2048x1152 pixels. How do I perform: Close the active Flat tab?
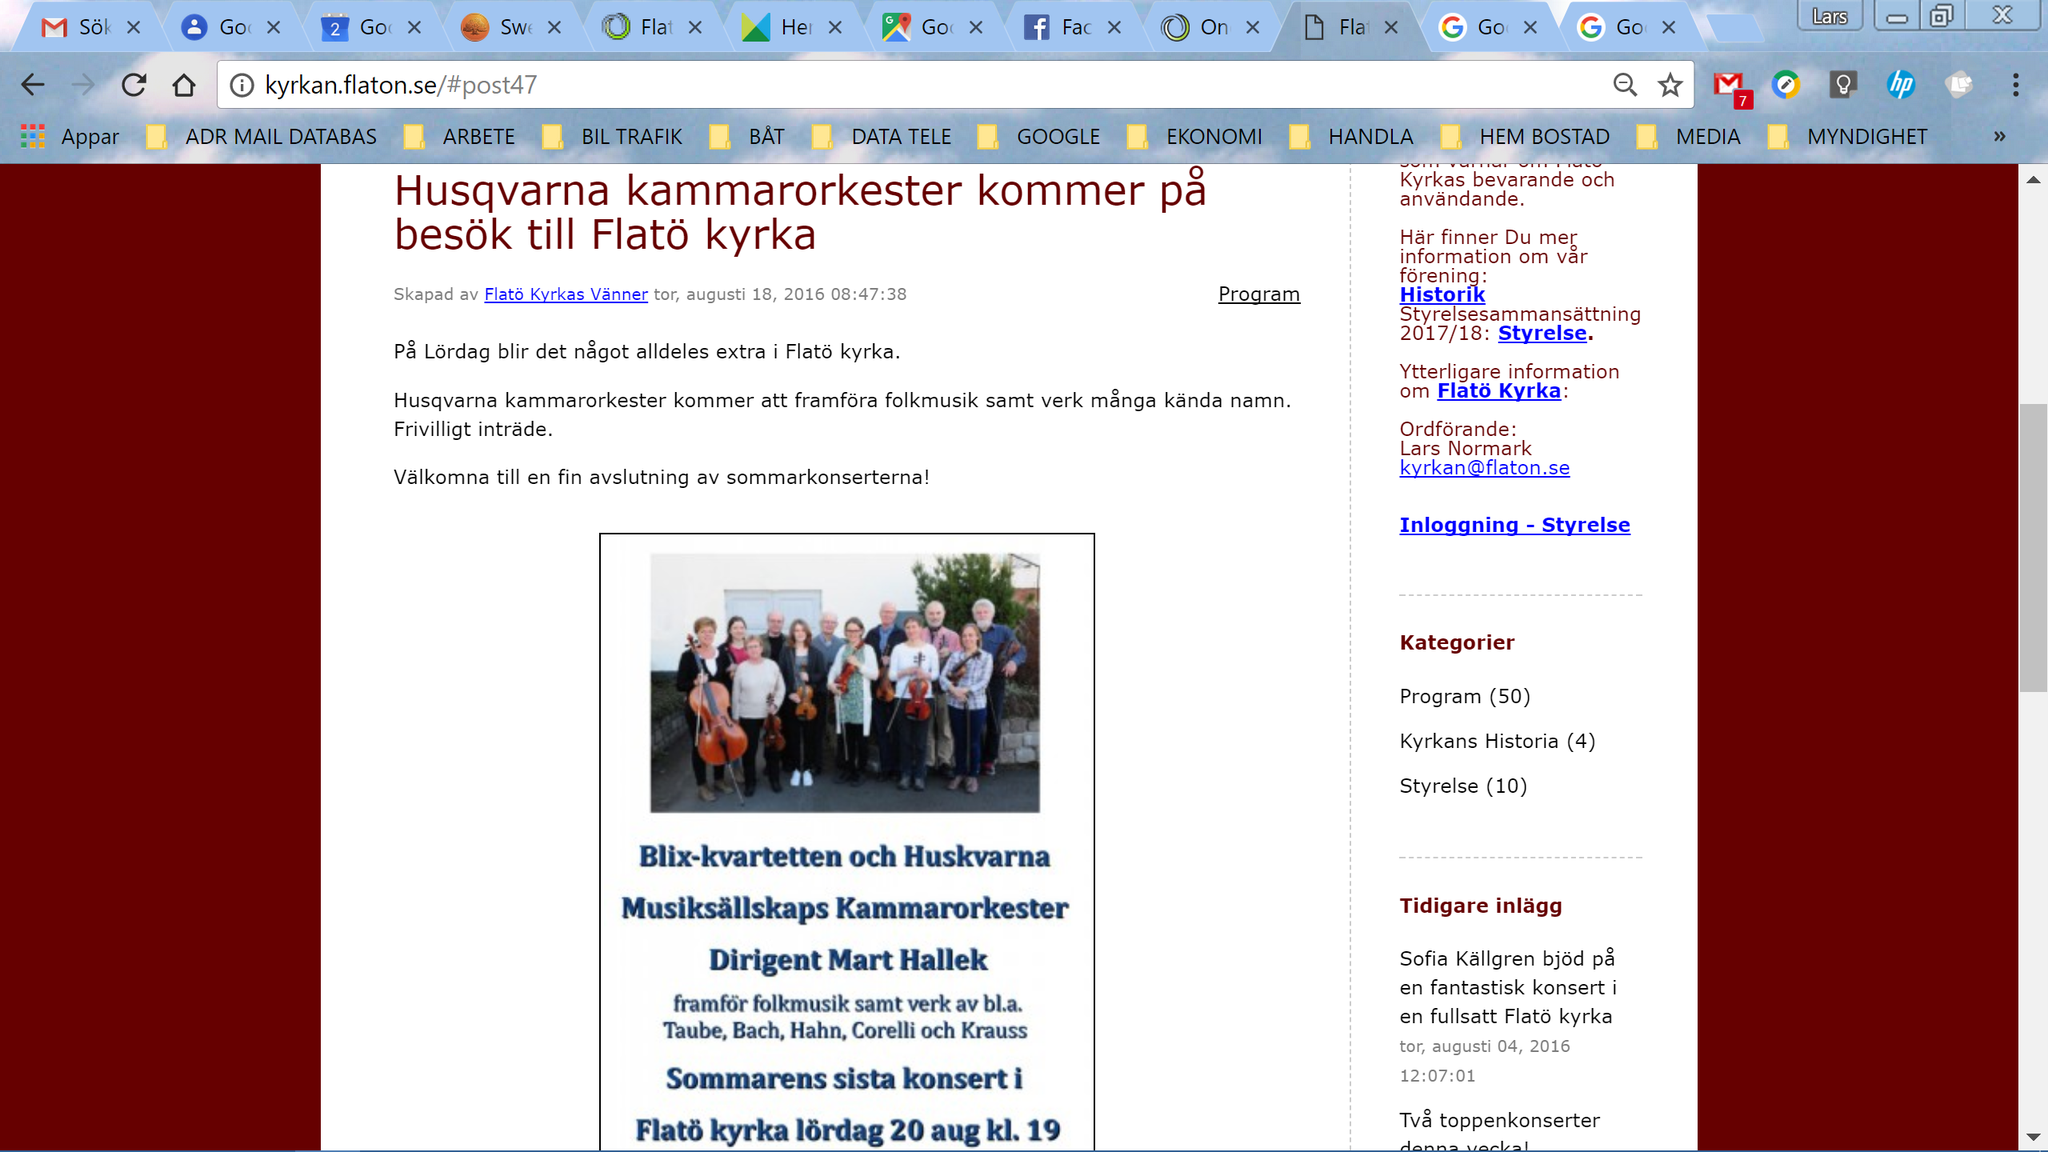(x=1391, y=28)
